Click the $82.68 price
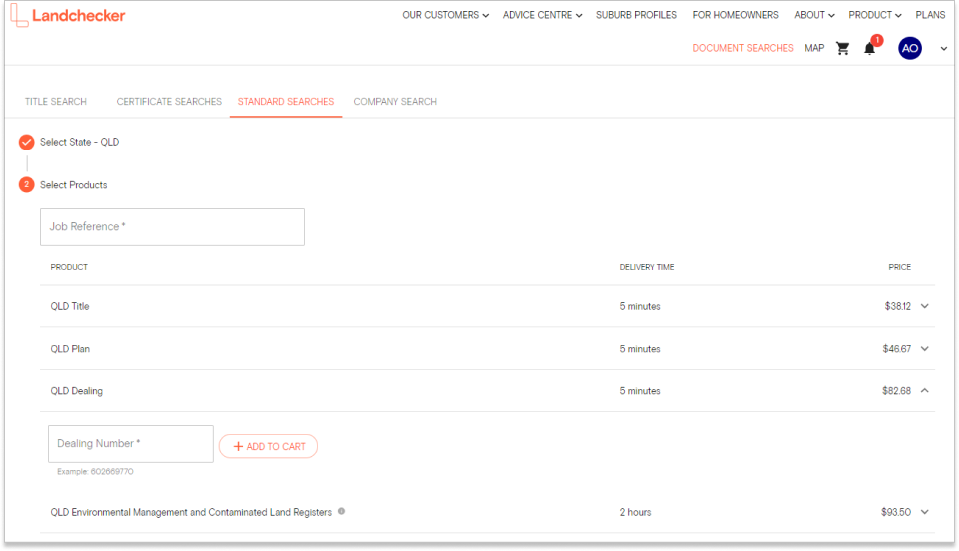Viewport: 959px width, 551px height. [896, 391]
